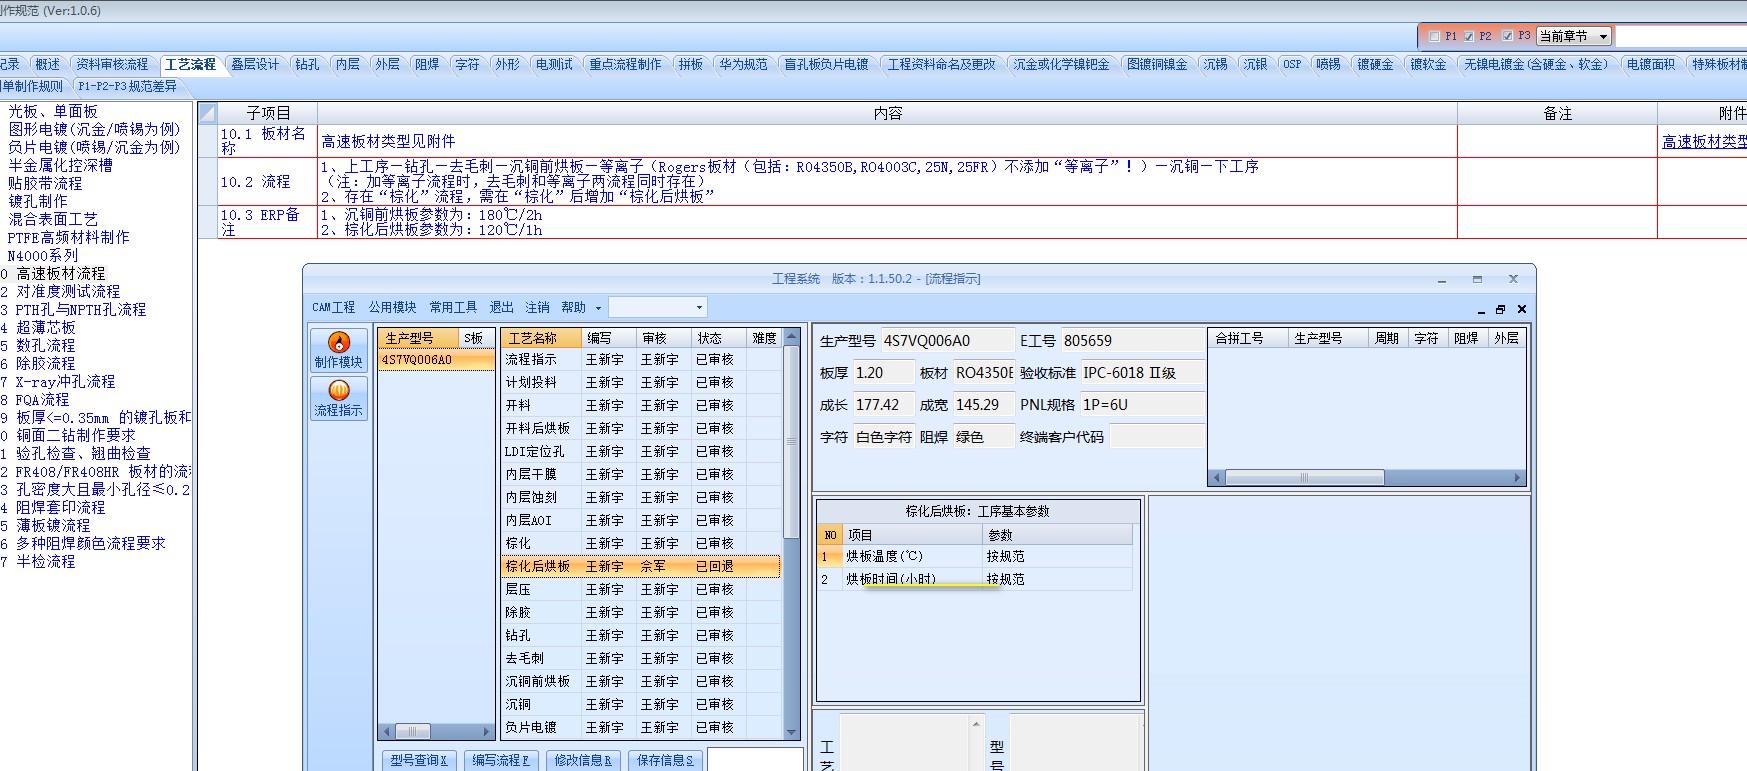Open the 常用工具 menu

click(453, 307)
